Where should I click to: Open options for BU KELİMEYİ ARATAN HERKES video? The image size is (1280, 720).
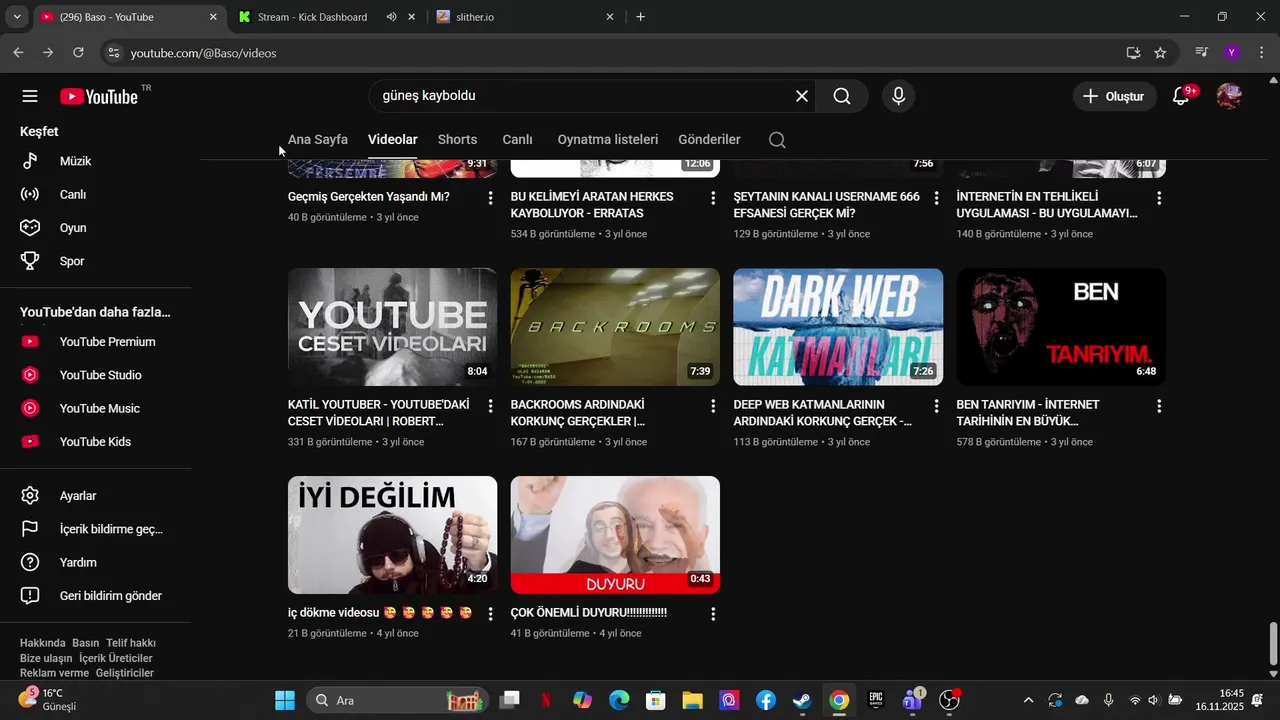pyautogui.click(x=713, y=198)
